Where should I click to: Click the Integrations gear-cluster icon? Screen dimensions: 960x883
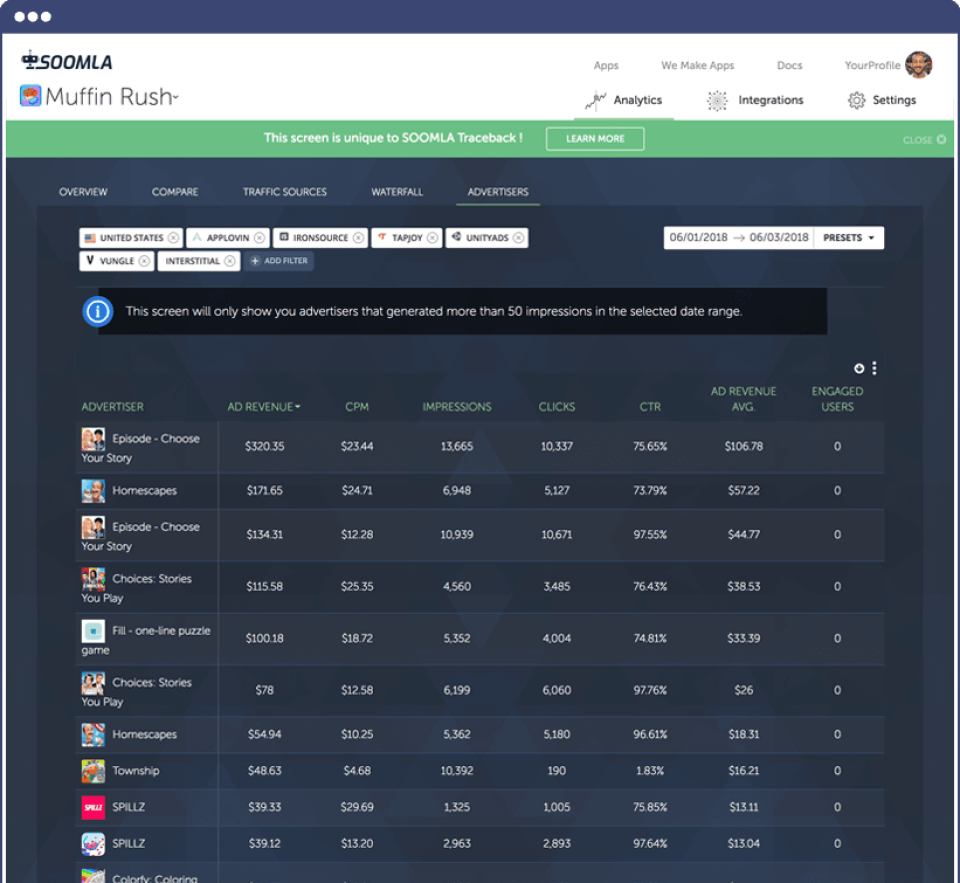(716, 100)
